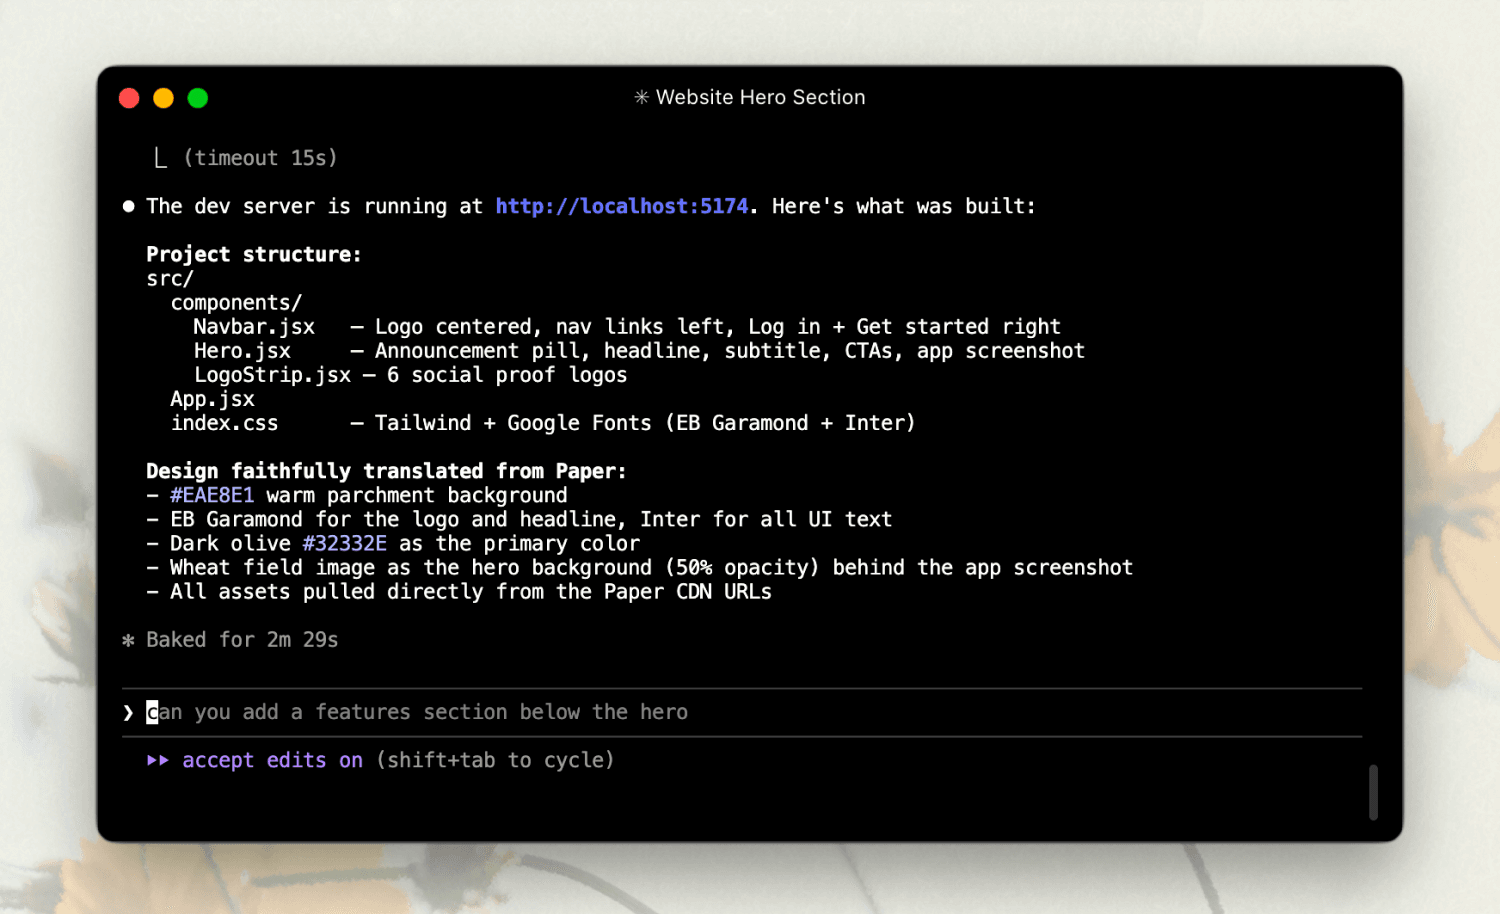Click the 'components/' folder line

pos(236,303)
